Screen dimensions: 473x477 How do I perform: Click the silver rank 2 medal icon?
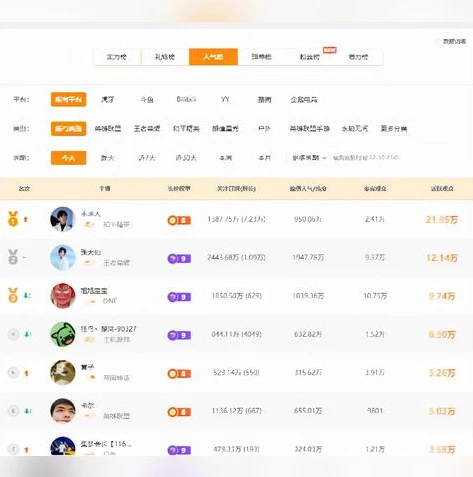click(13, 257)
